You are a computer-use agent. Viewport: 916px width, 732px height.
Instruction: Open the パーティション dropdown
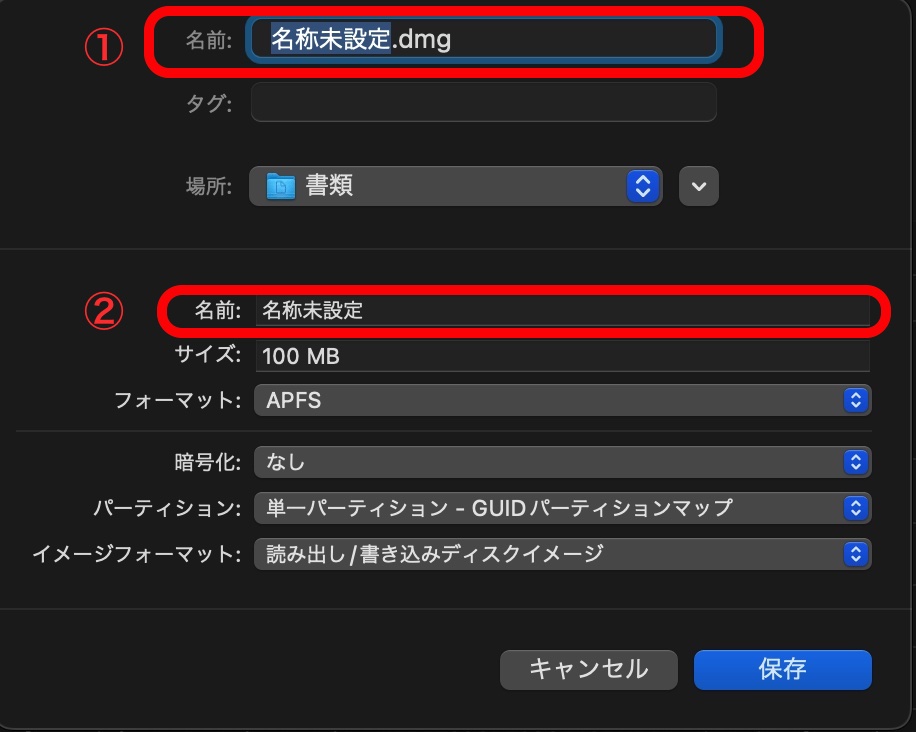(563, 508)
